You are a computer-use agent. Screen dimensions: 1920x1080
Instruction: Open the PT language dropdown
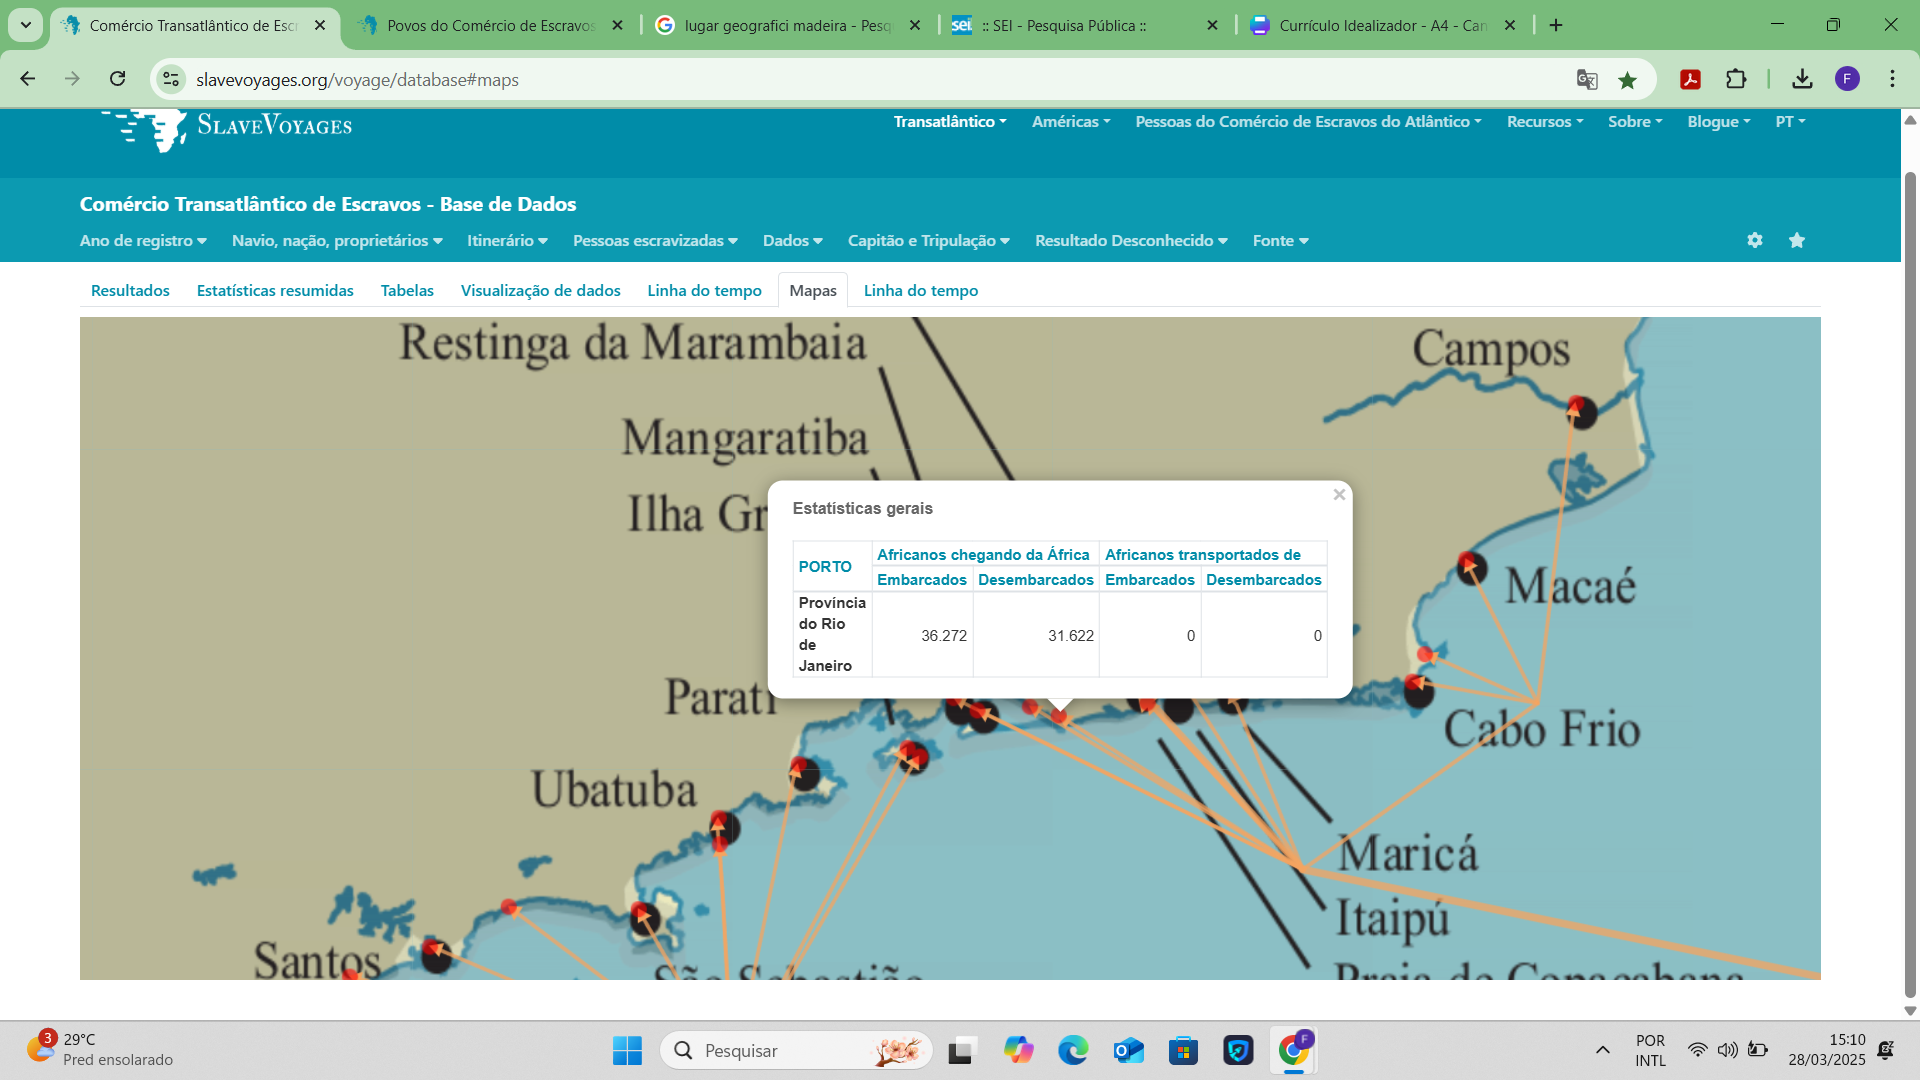(x=1790, y=122)
